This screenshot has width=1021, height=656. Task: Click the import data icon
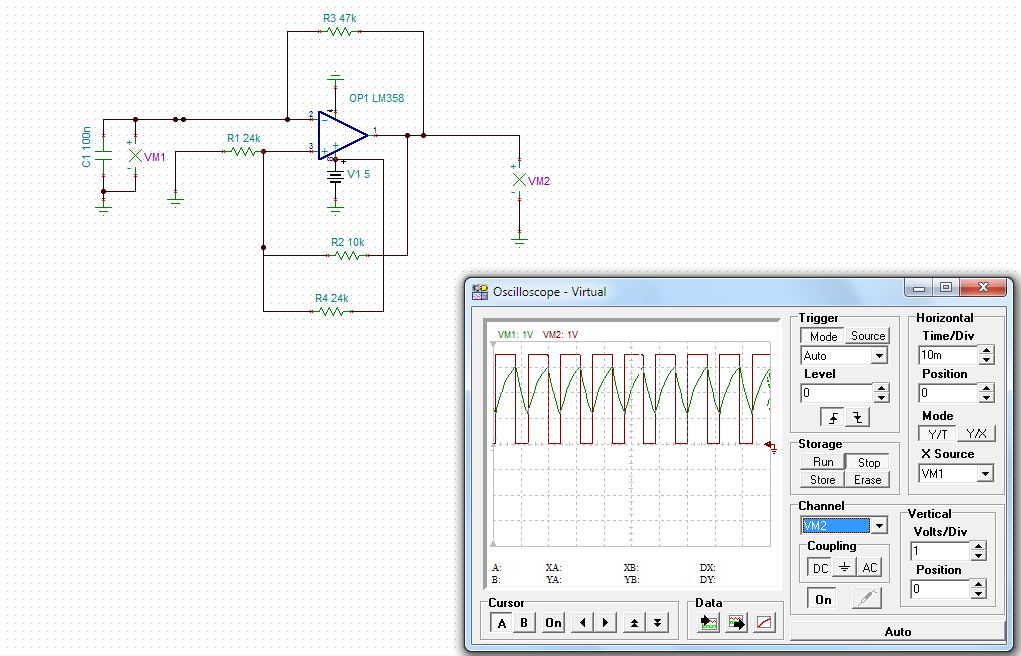click(x=710, y=623)
